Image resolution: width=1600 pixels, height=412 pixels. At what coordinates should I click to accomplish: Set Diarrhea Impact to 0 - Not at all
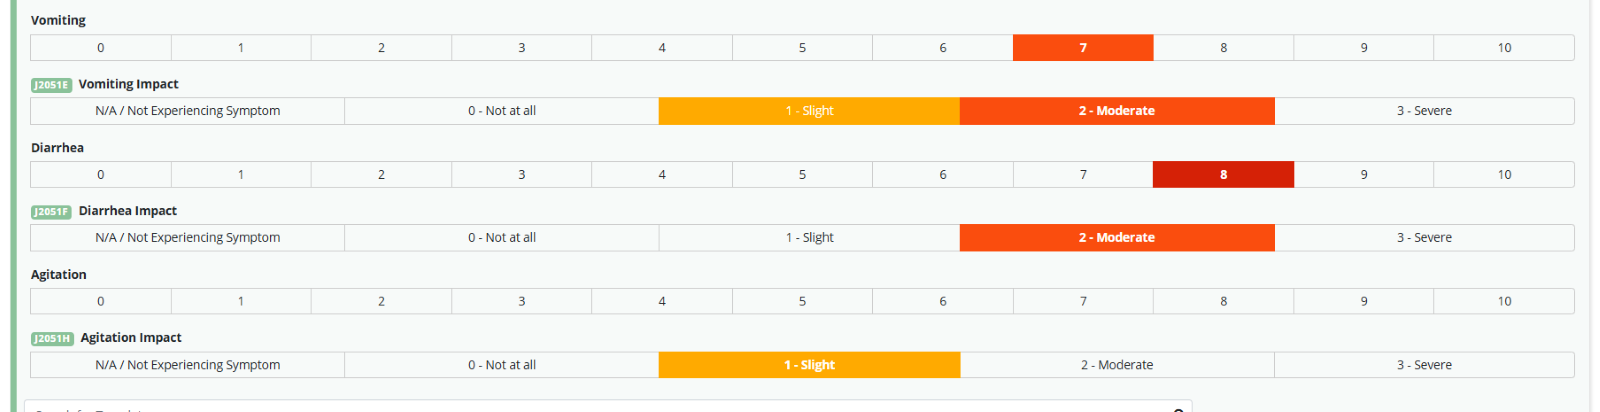[502, 238]
